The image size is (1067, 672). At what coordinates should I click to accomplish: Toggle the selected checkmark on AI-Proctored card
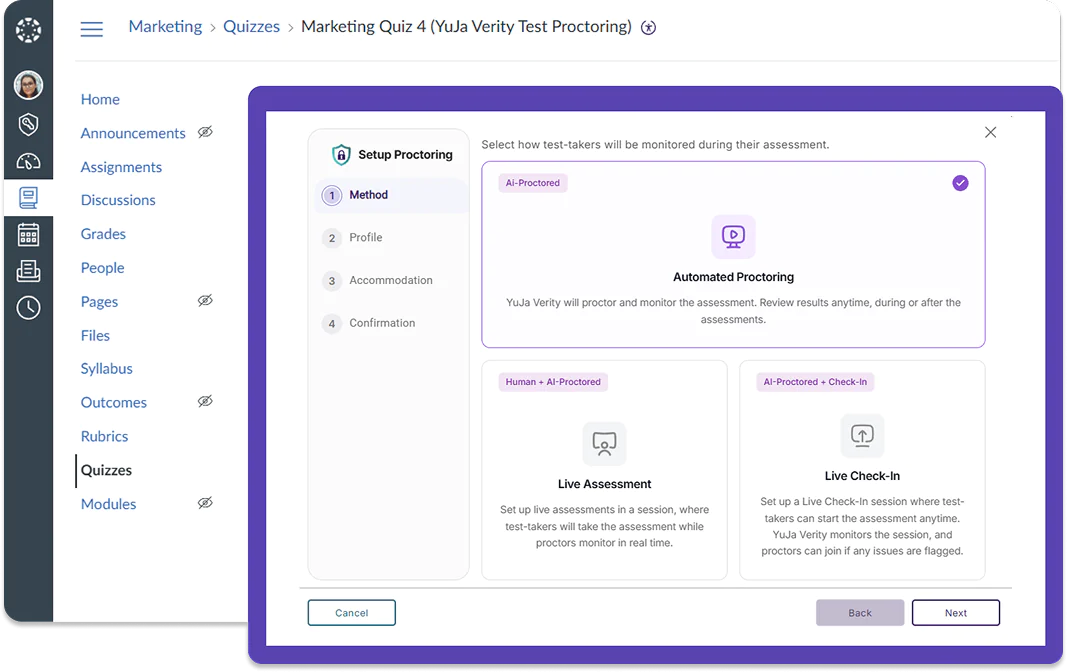click(960, 183)
